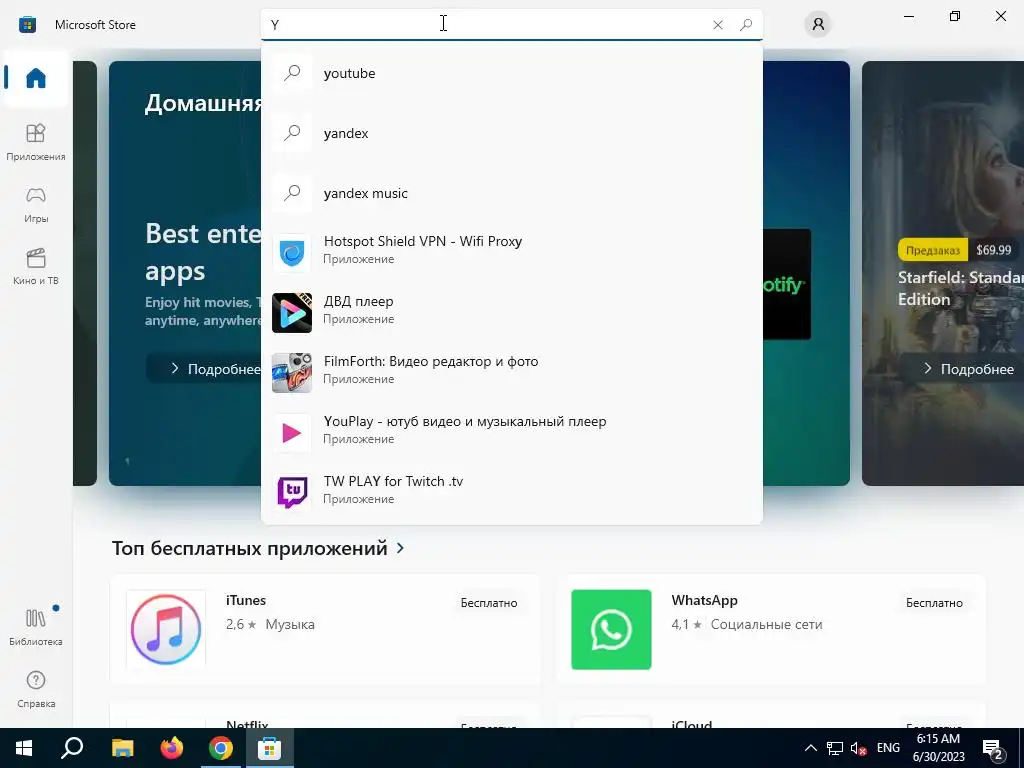Switch ENG input language
This screenshot has height=768, width=1024.
pos(888,748)
